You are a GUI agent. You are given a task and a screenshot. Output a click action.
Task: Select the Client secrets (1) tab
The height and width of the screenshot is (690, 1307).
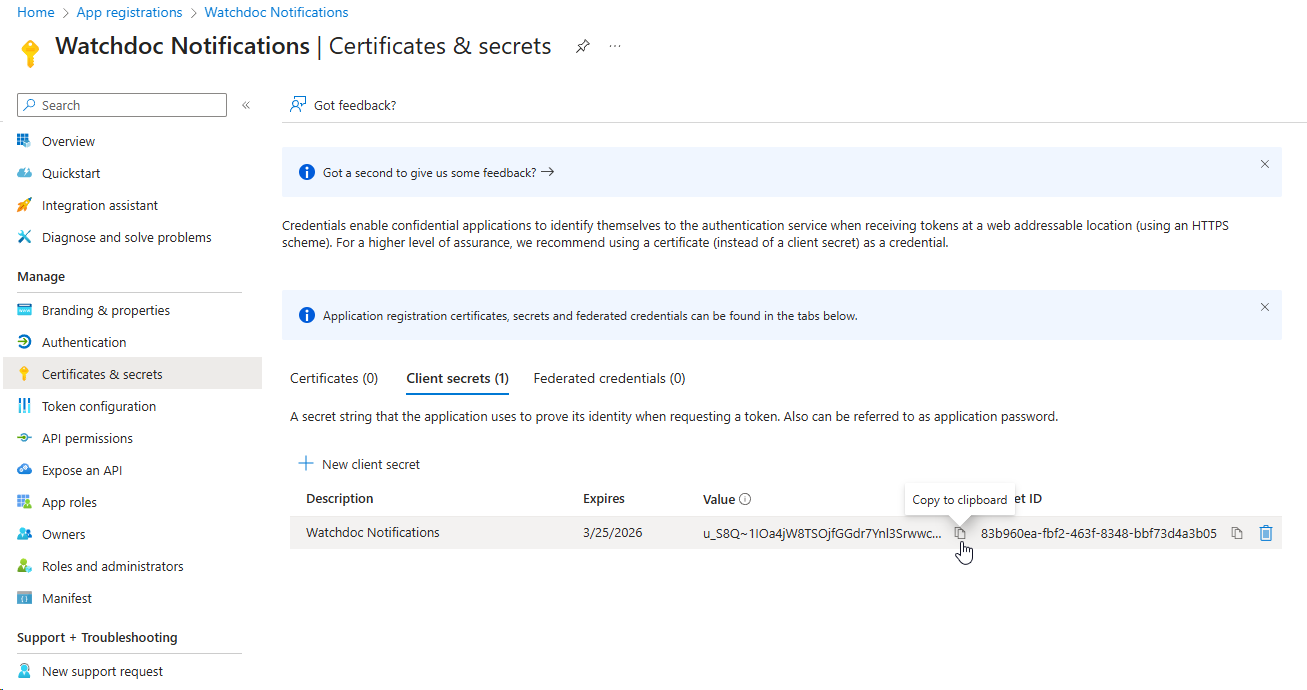(x=458, y=378)
